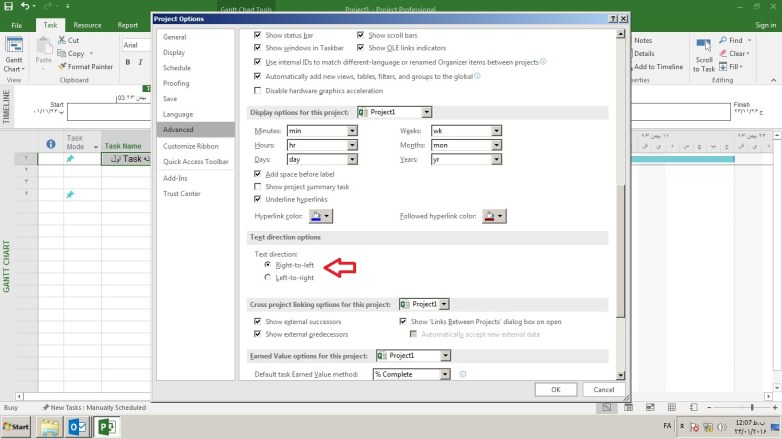The height and width of the screenshot is (439, 782).
Task: Click the Cut scissors icon
Action: coord(61,40)
